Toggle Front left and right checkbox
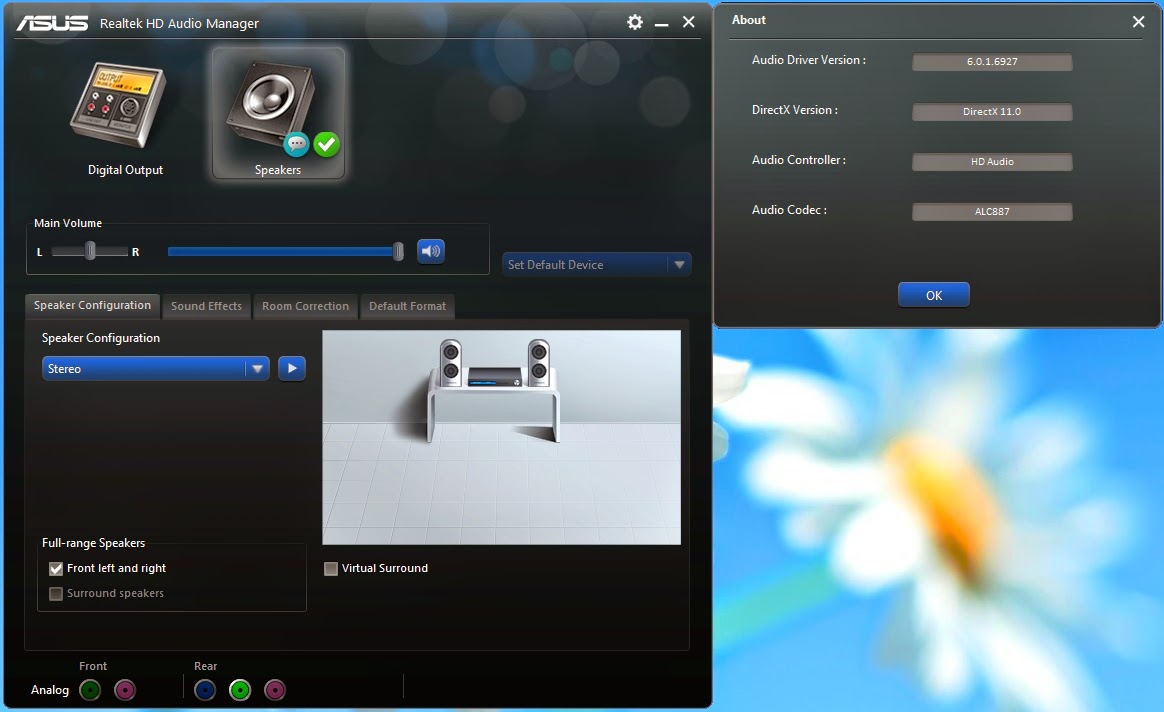Image resolution: width=1164 pixels, height=712 pixels. click(56, 569)
